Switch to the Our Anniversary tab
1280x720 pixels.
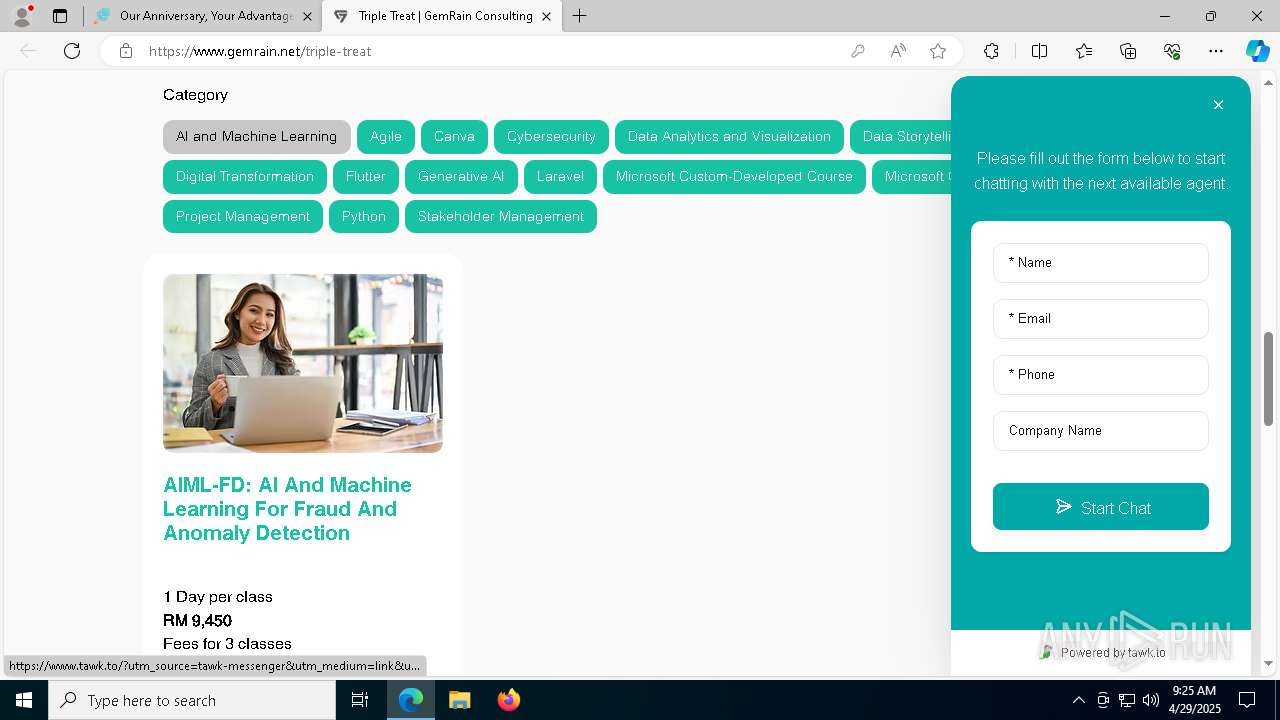coord(204,16)
